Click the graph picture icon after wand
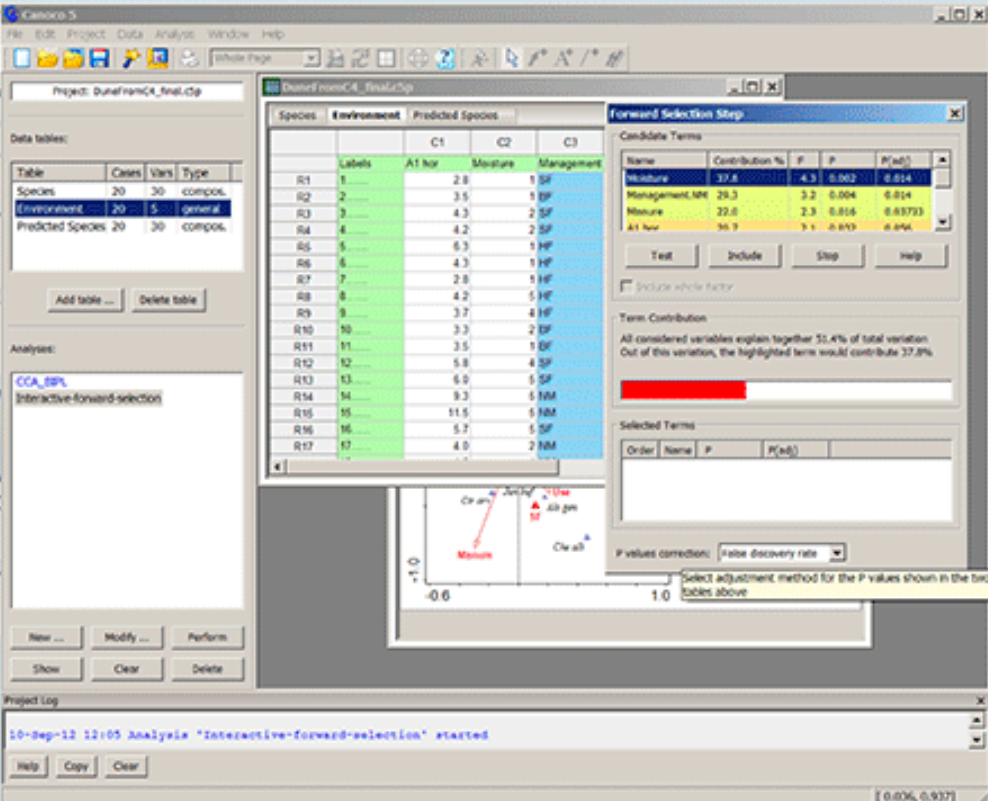The image size is (988, 801). coord(158,58)
